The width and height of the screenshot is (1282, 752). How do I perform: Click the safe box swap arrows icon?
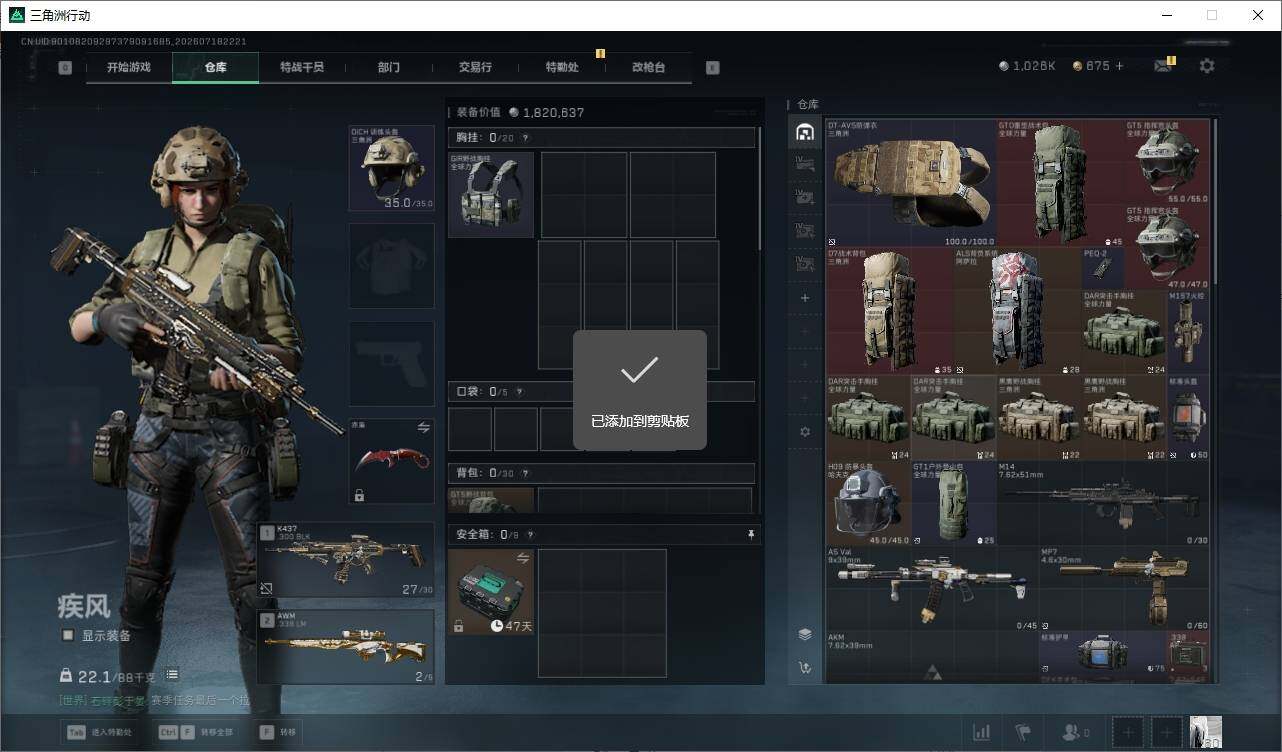[x=522, y=558]
